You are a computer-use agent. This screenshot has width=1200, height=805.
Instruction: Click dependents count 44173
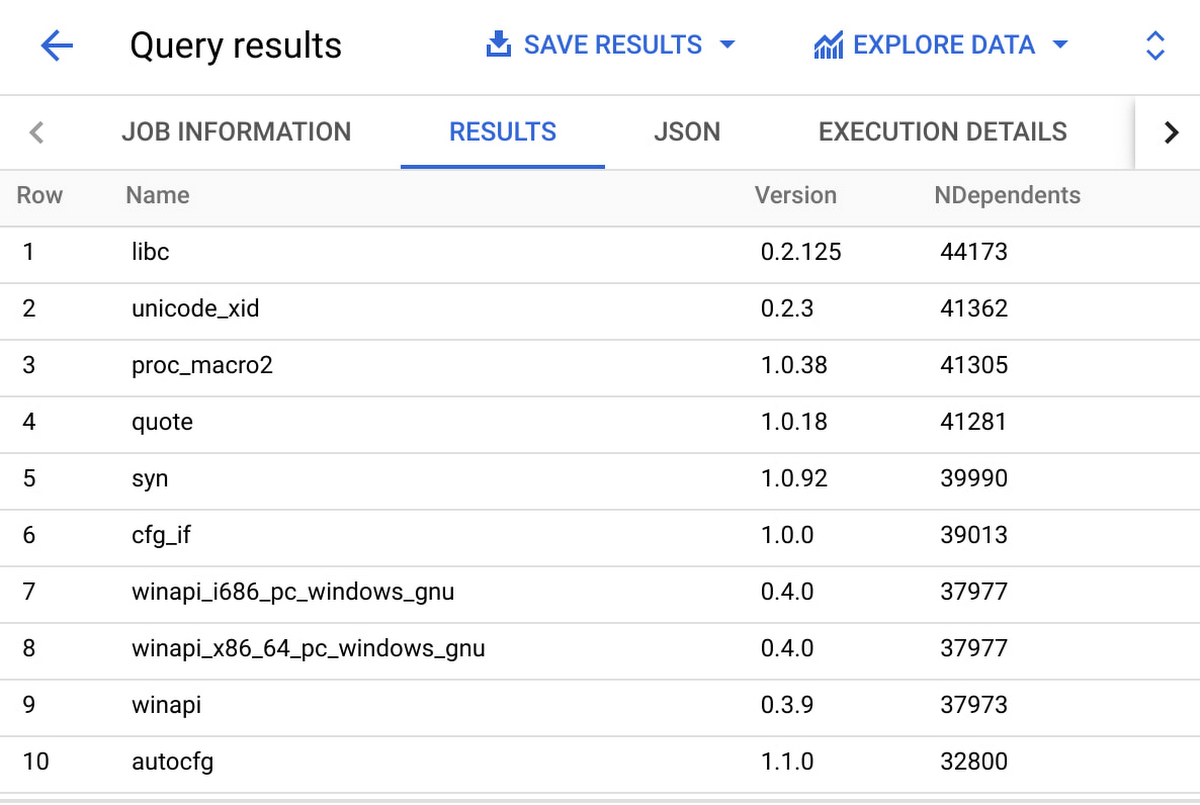[x=974, y=252]
